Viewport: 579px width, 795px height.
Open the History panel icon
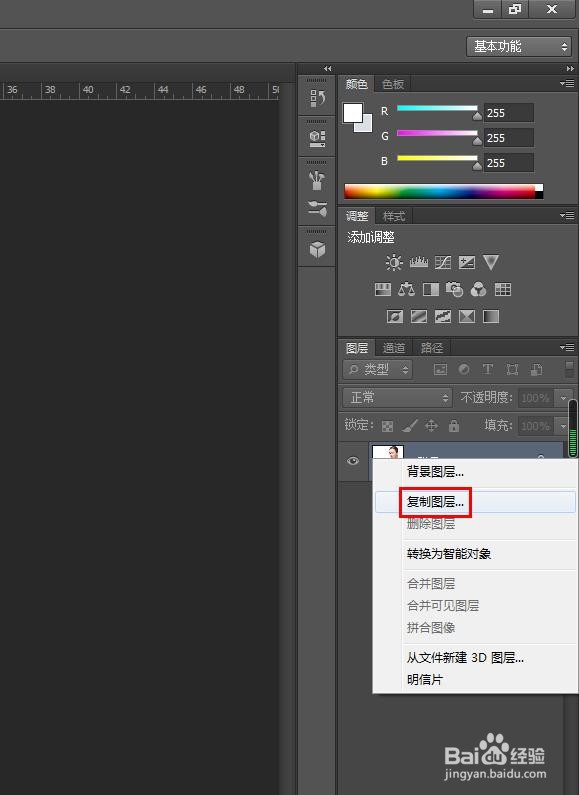pos(317,98)
